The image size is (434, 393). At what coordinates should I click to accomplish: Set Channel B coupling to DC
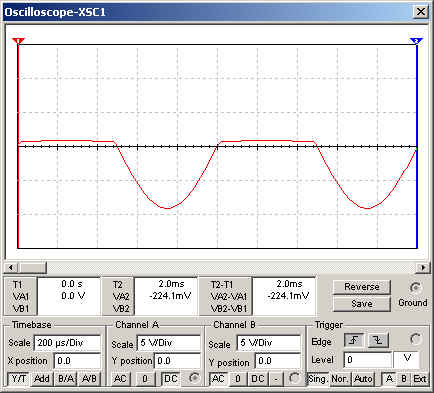point(258,379)
